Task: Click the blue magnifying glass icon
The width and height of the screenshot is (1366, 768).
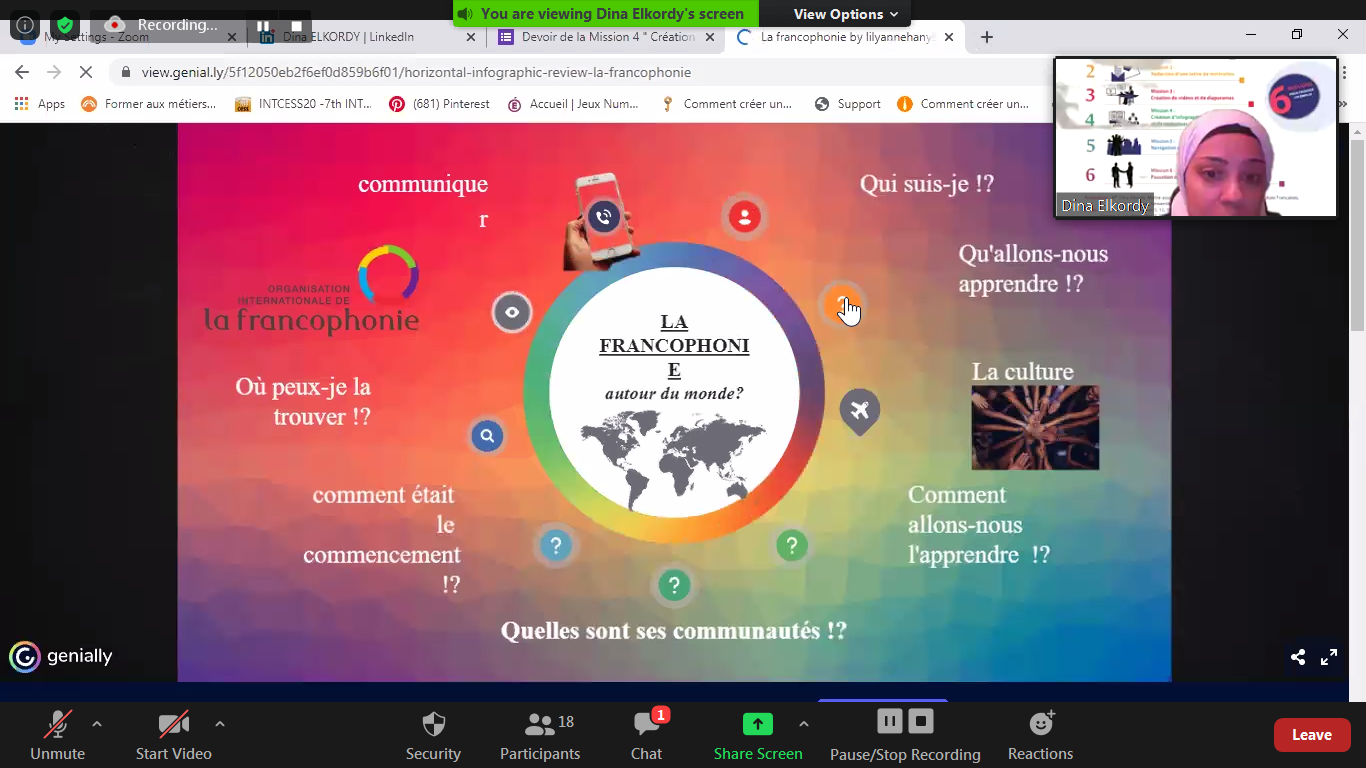Action: click(487, 436)
